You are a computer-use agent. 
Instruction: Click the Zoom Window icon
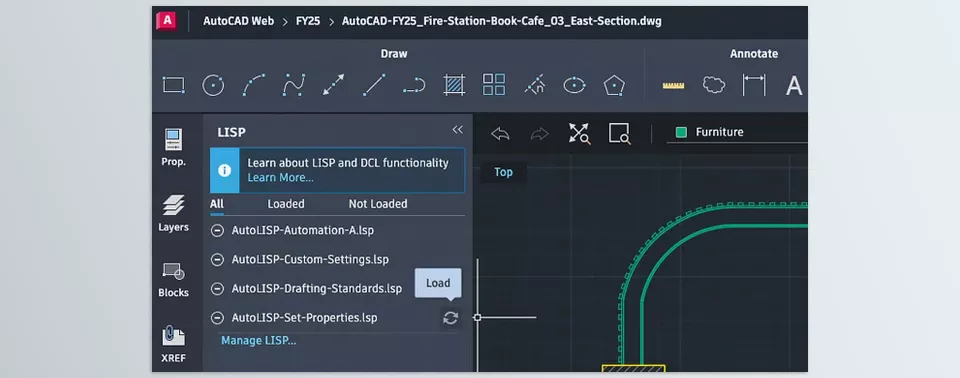point(619,133)
